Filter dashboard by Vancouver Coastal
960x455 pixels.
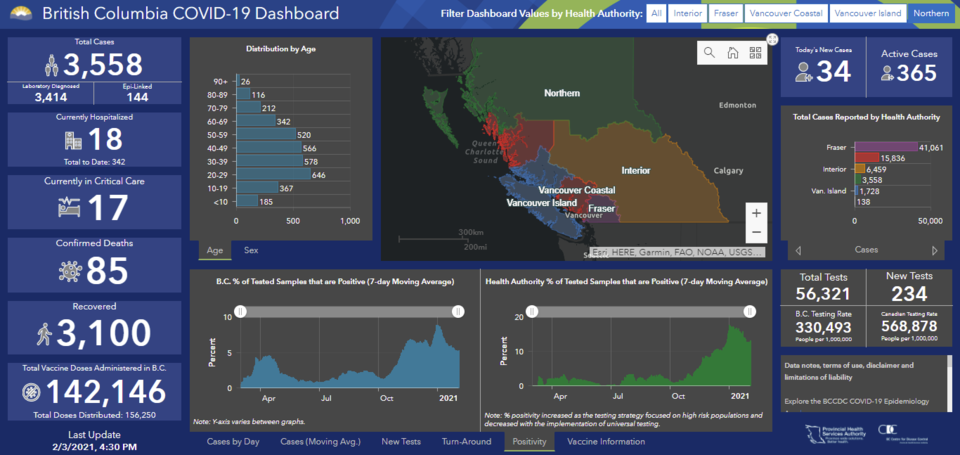coord(786,13)
